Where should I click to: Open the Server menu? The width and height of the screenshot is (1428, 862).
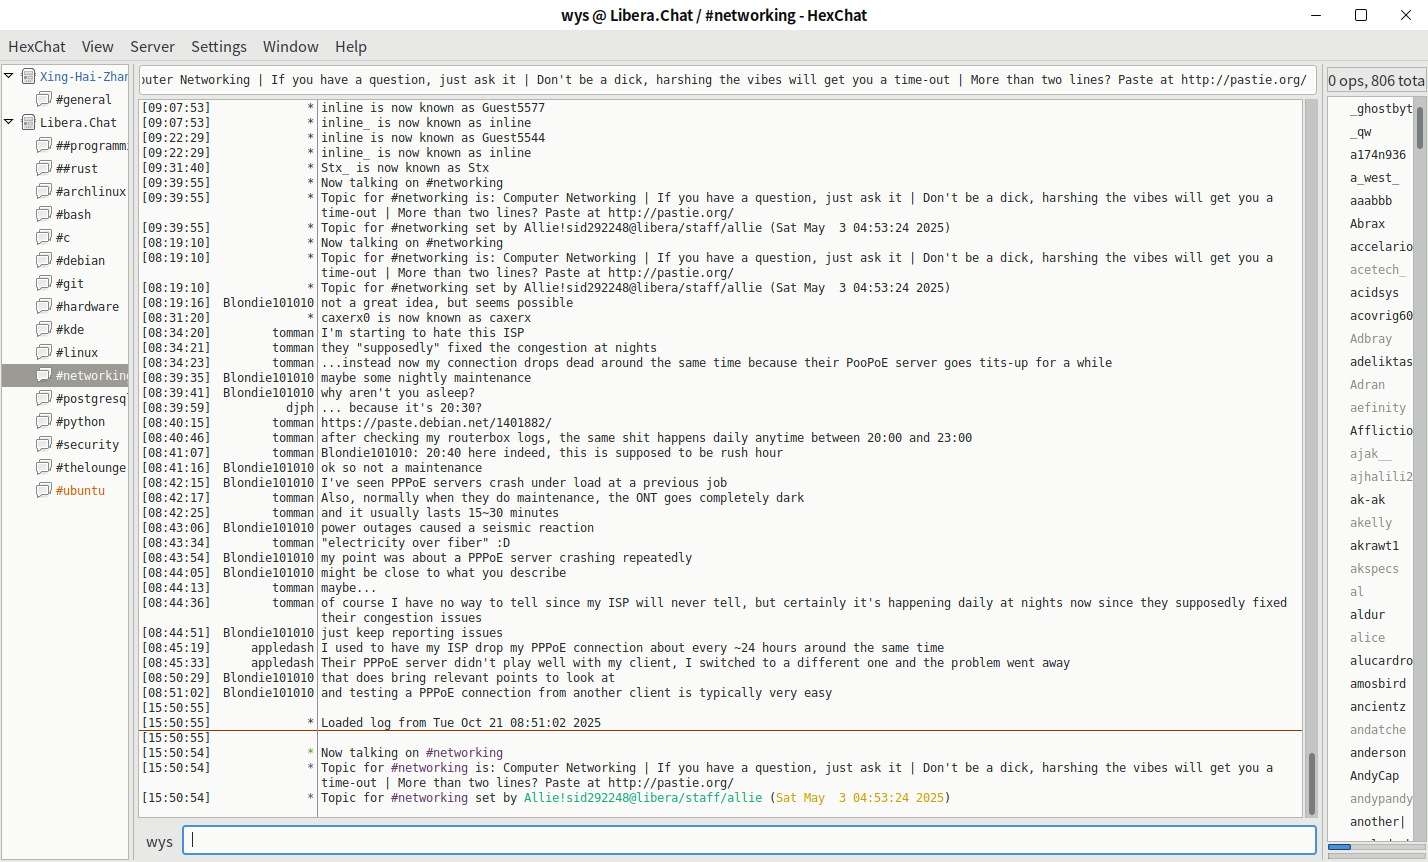pos(152,47)
